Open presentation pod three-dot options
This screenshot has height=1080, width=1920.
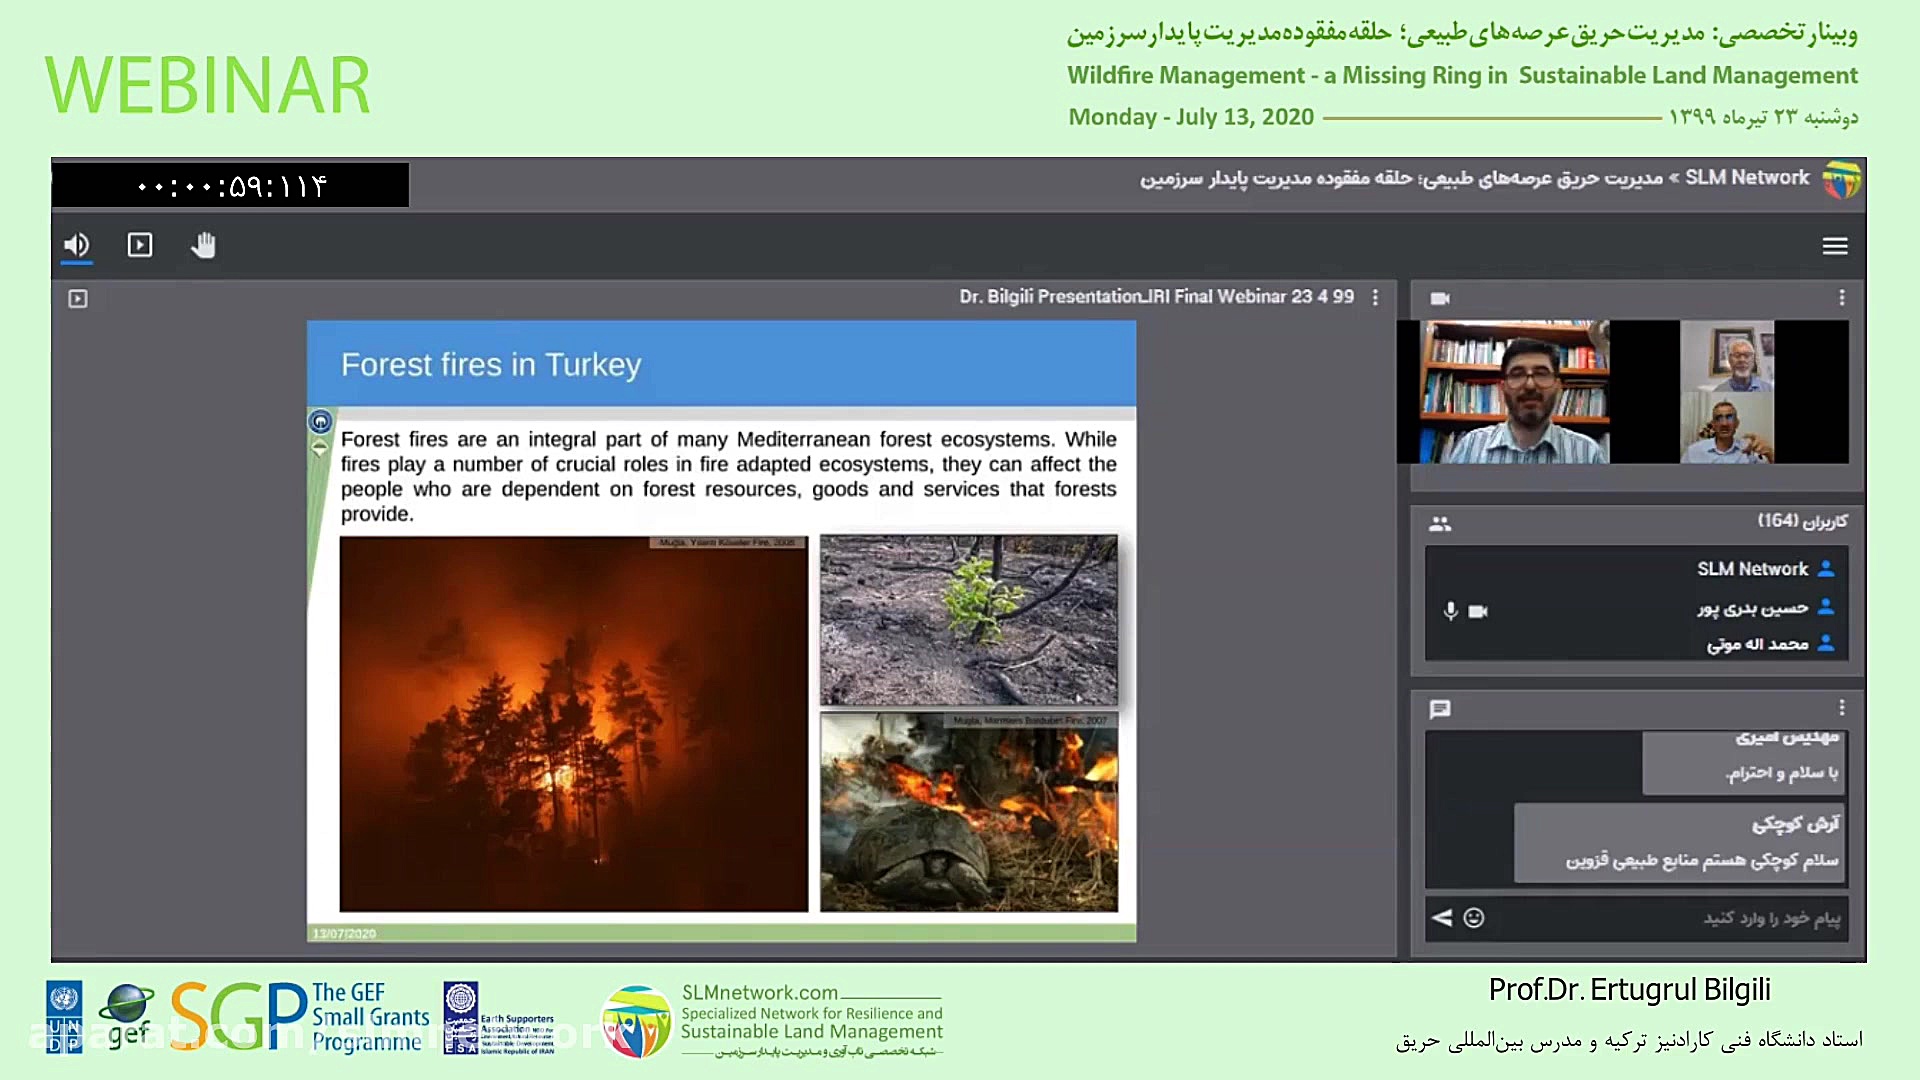coord(1376,297)
